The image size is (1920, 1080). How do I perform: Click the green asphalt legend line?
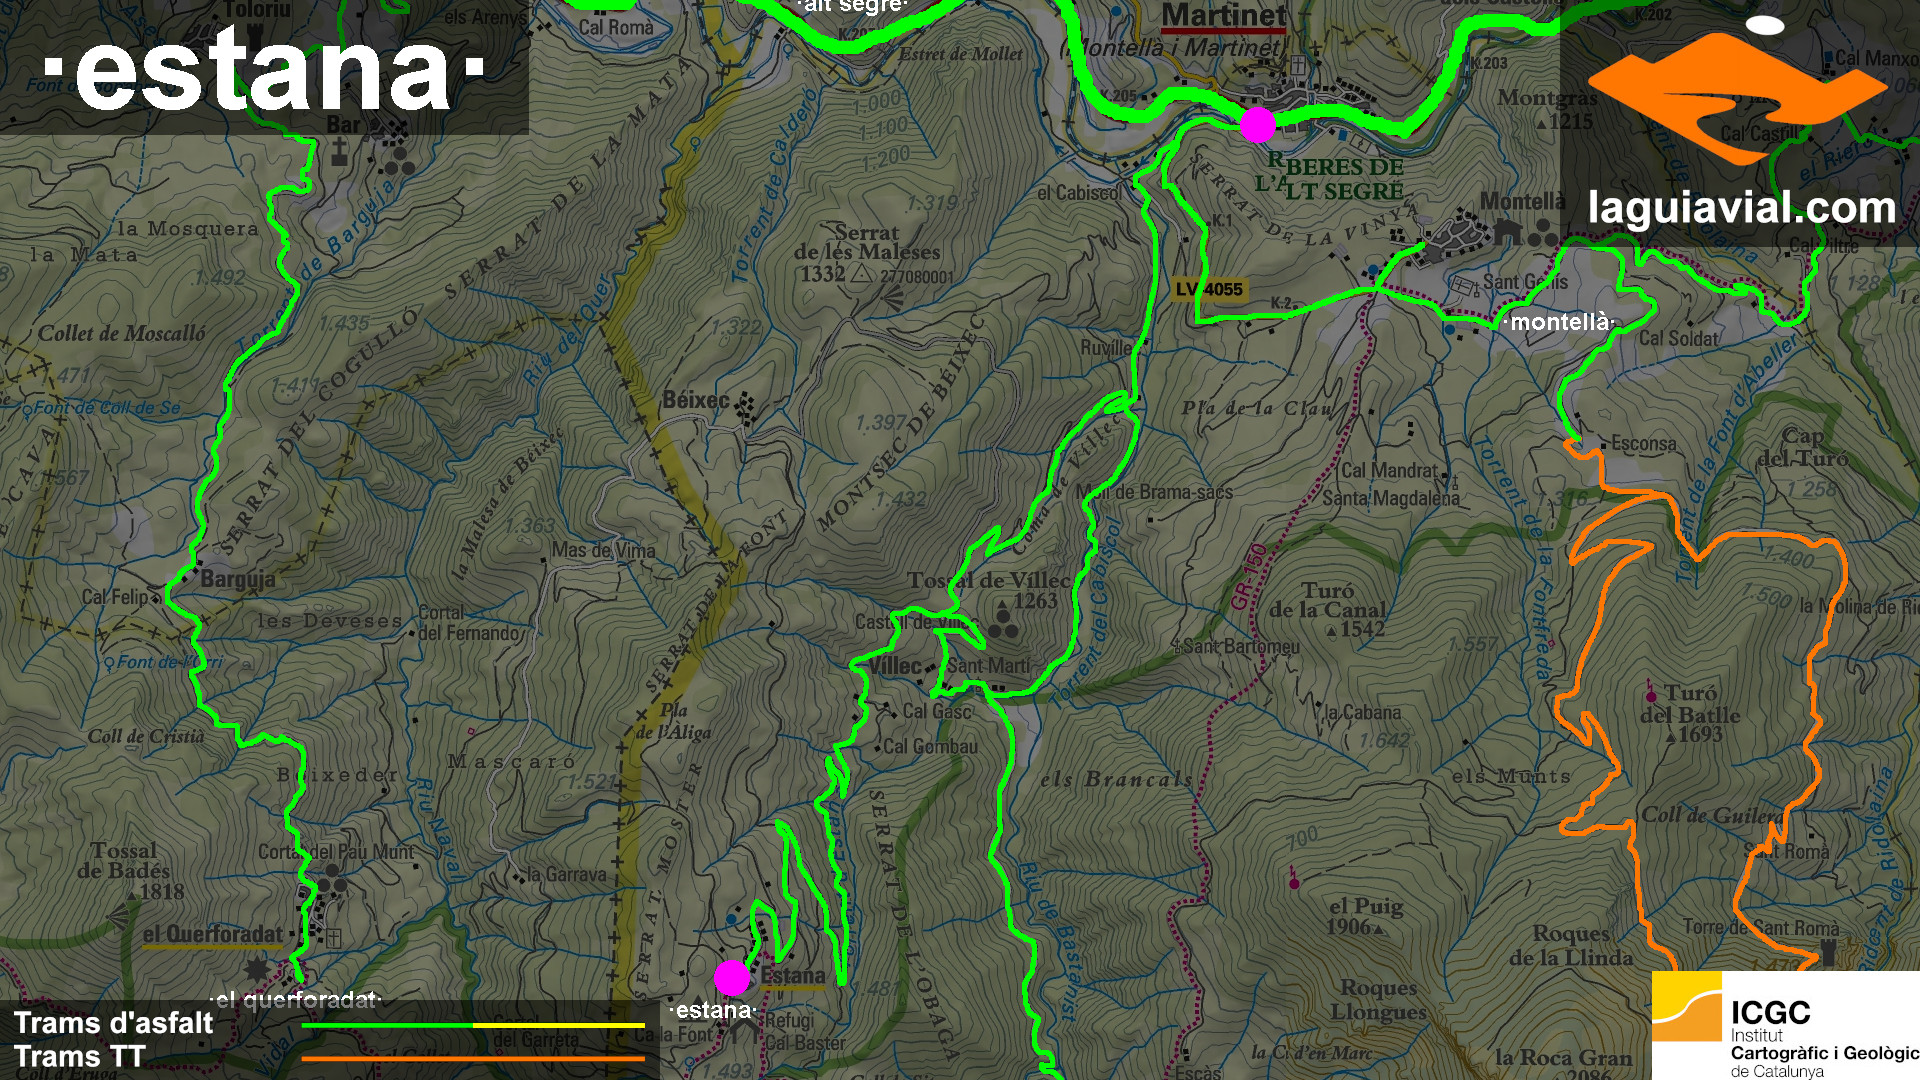(x=387, y=1025)
